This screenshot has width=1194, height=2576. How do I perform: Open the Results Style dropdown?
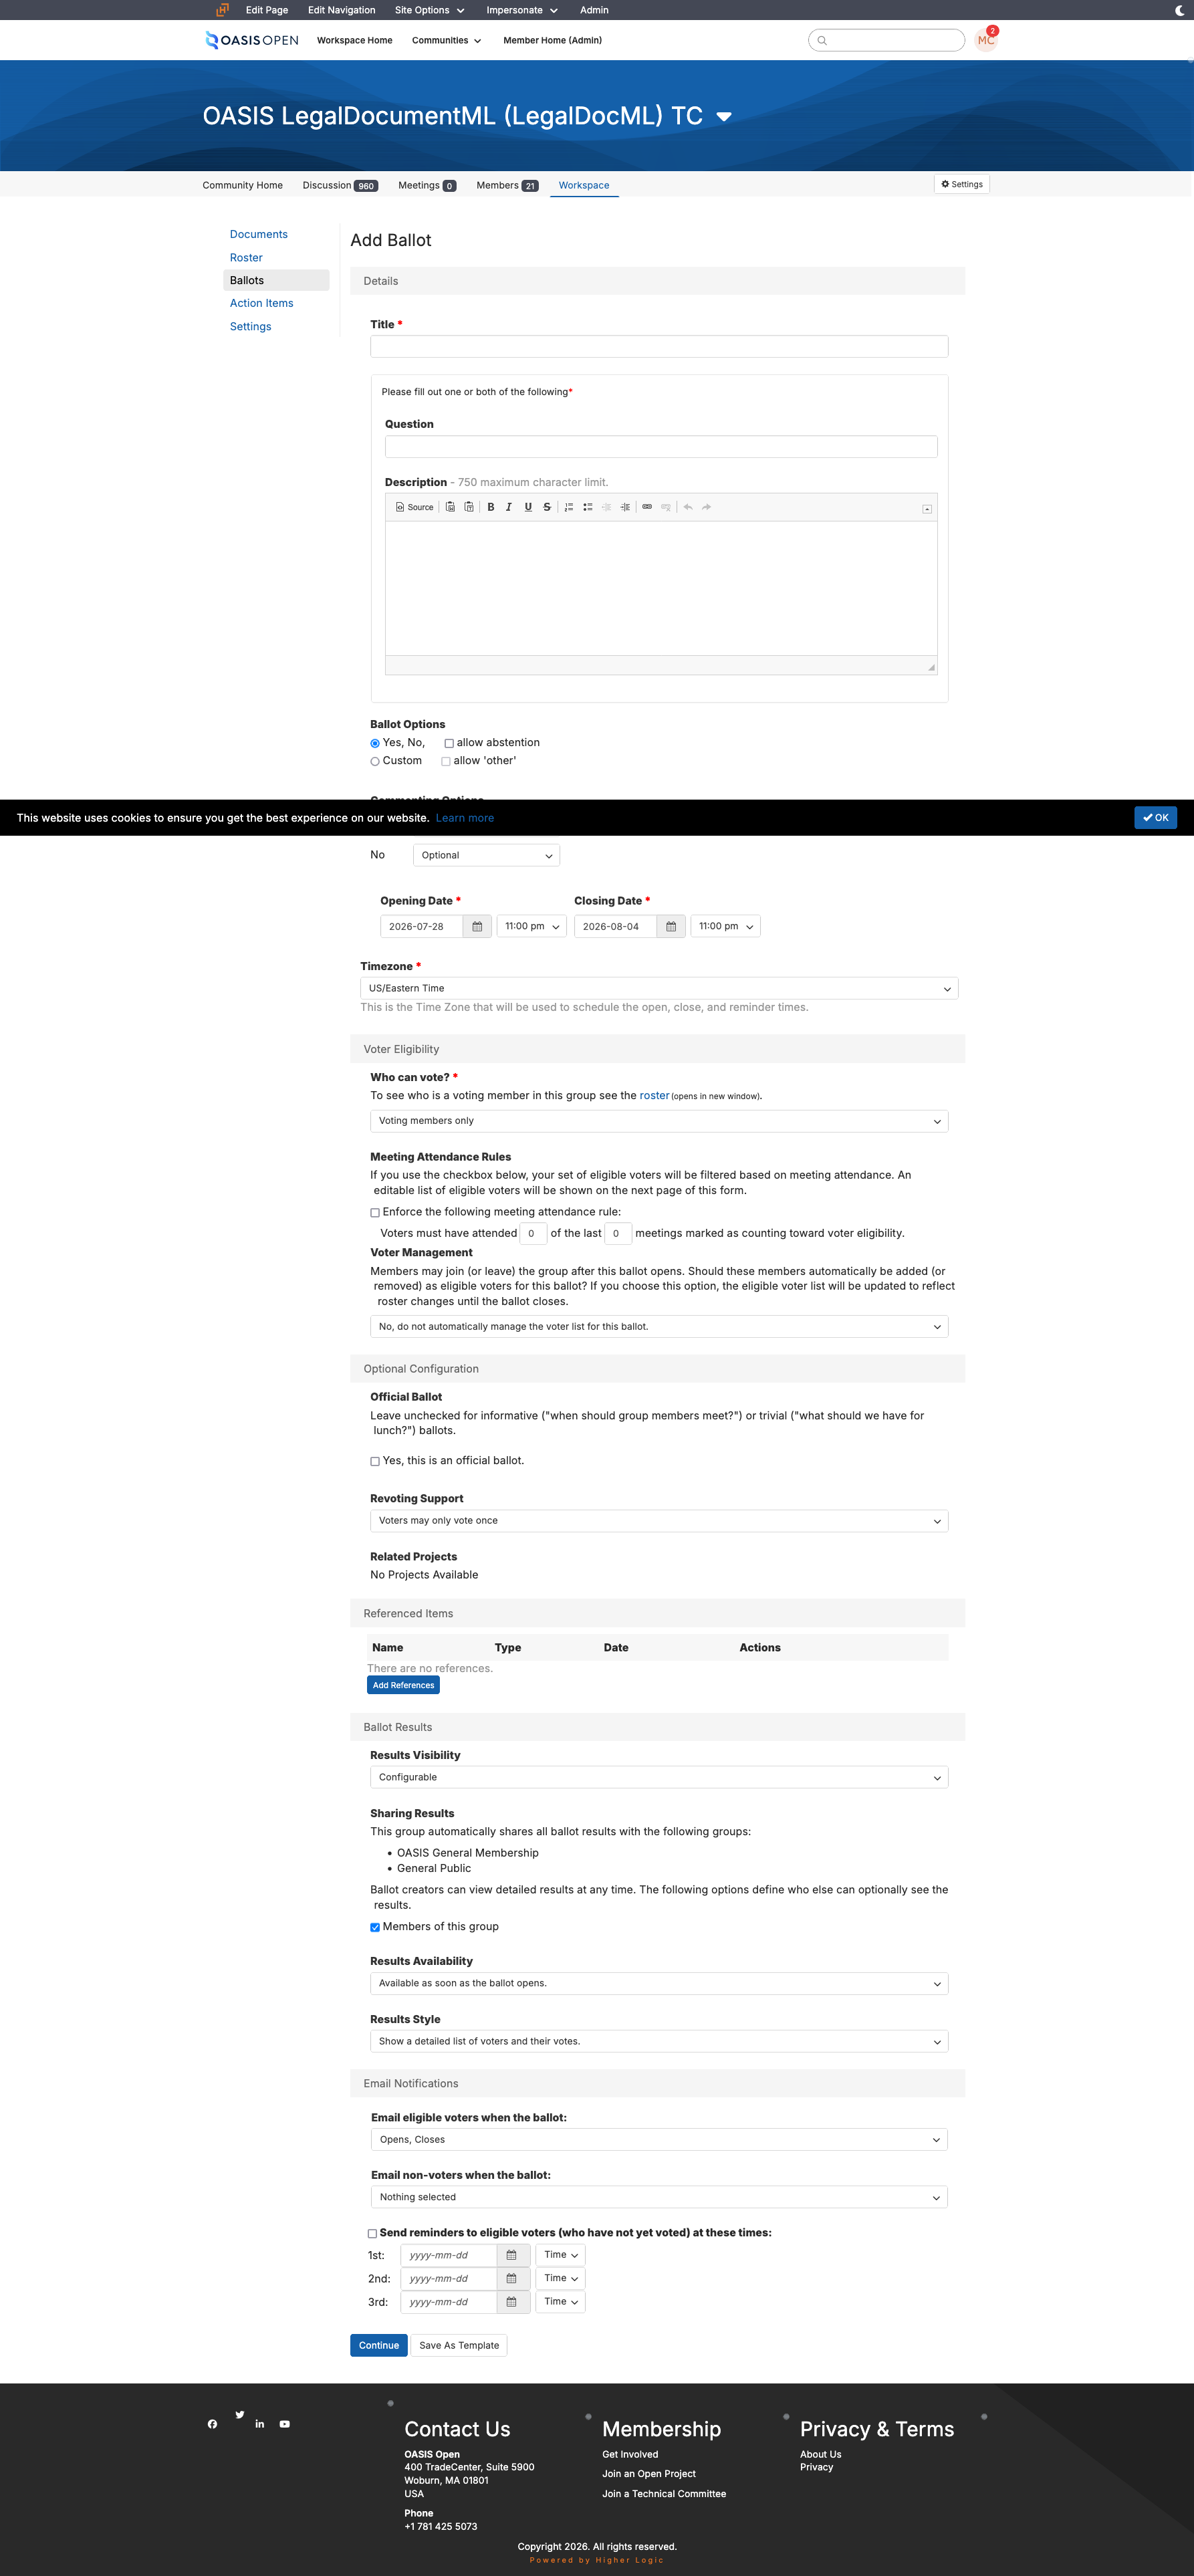click(x=659, y=2042)
